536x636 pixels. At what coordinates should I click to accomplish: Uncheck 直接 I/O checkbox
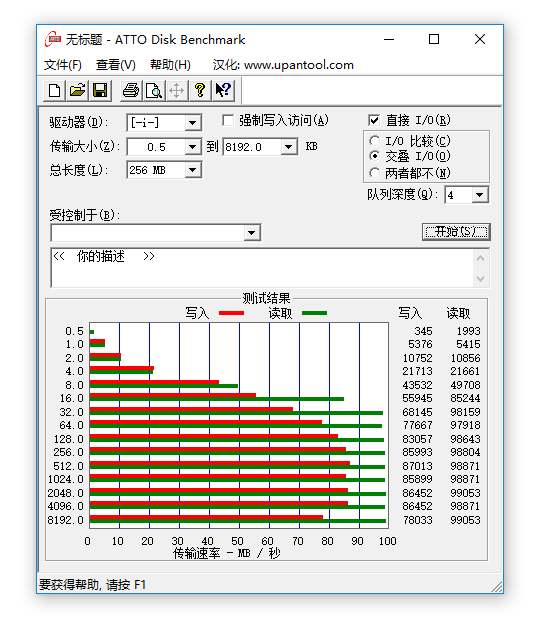374,120
